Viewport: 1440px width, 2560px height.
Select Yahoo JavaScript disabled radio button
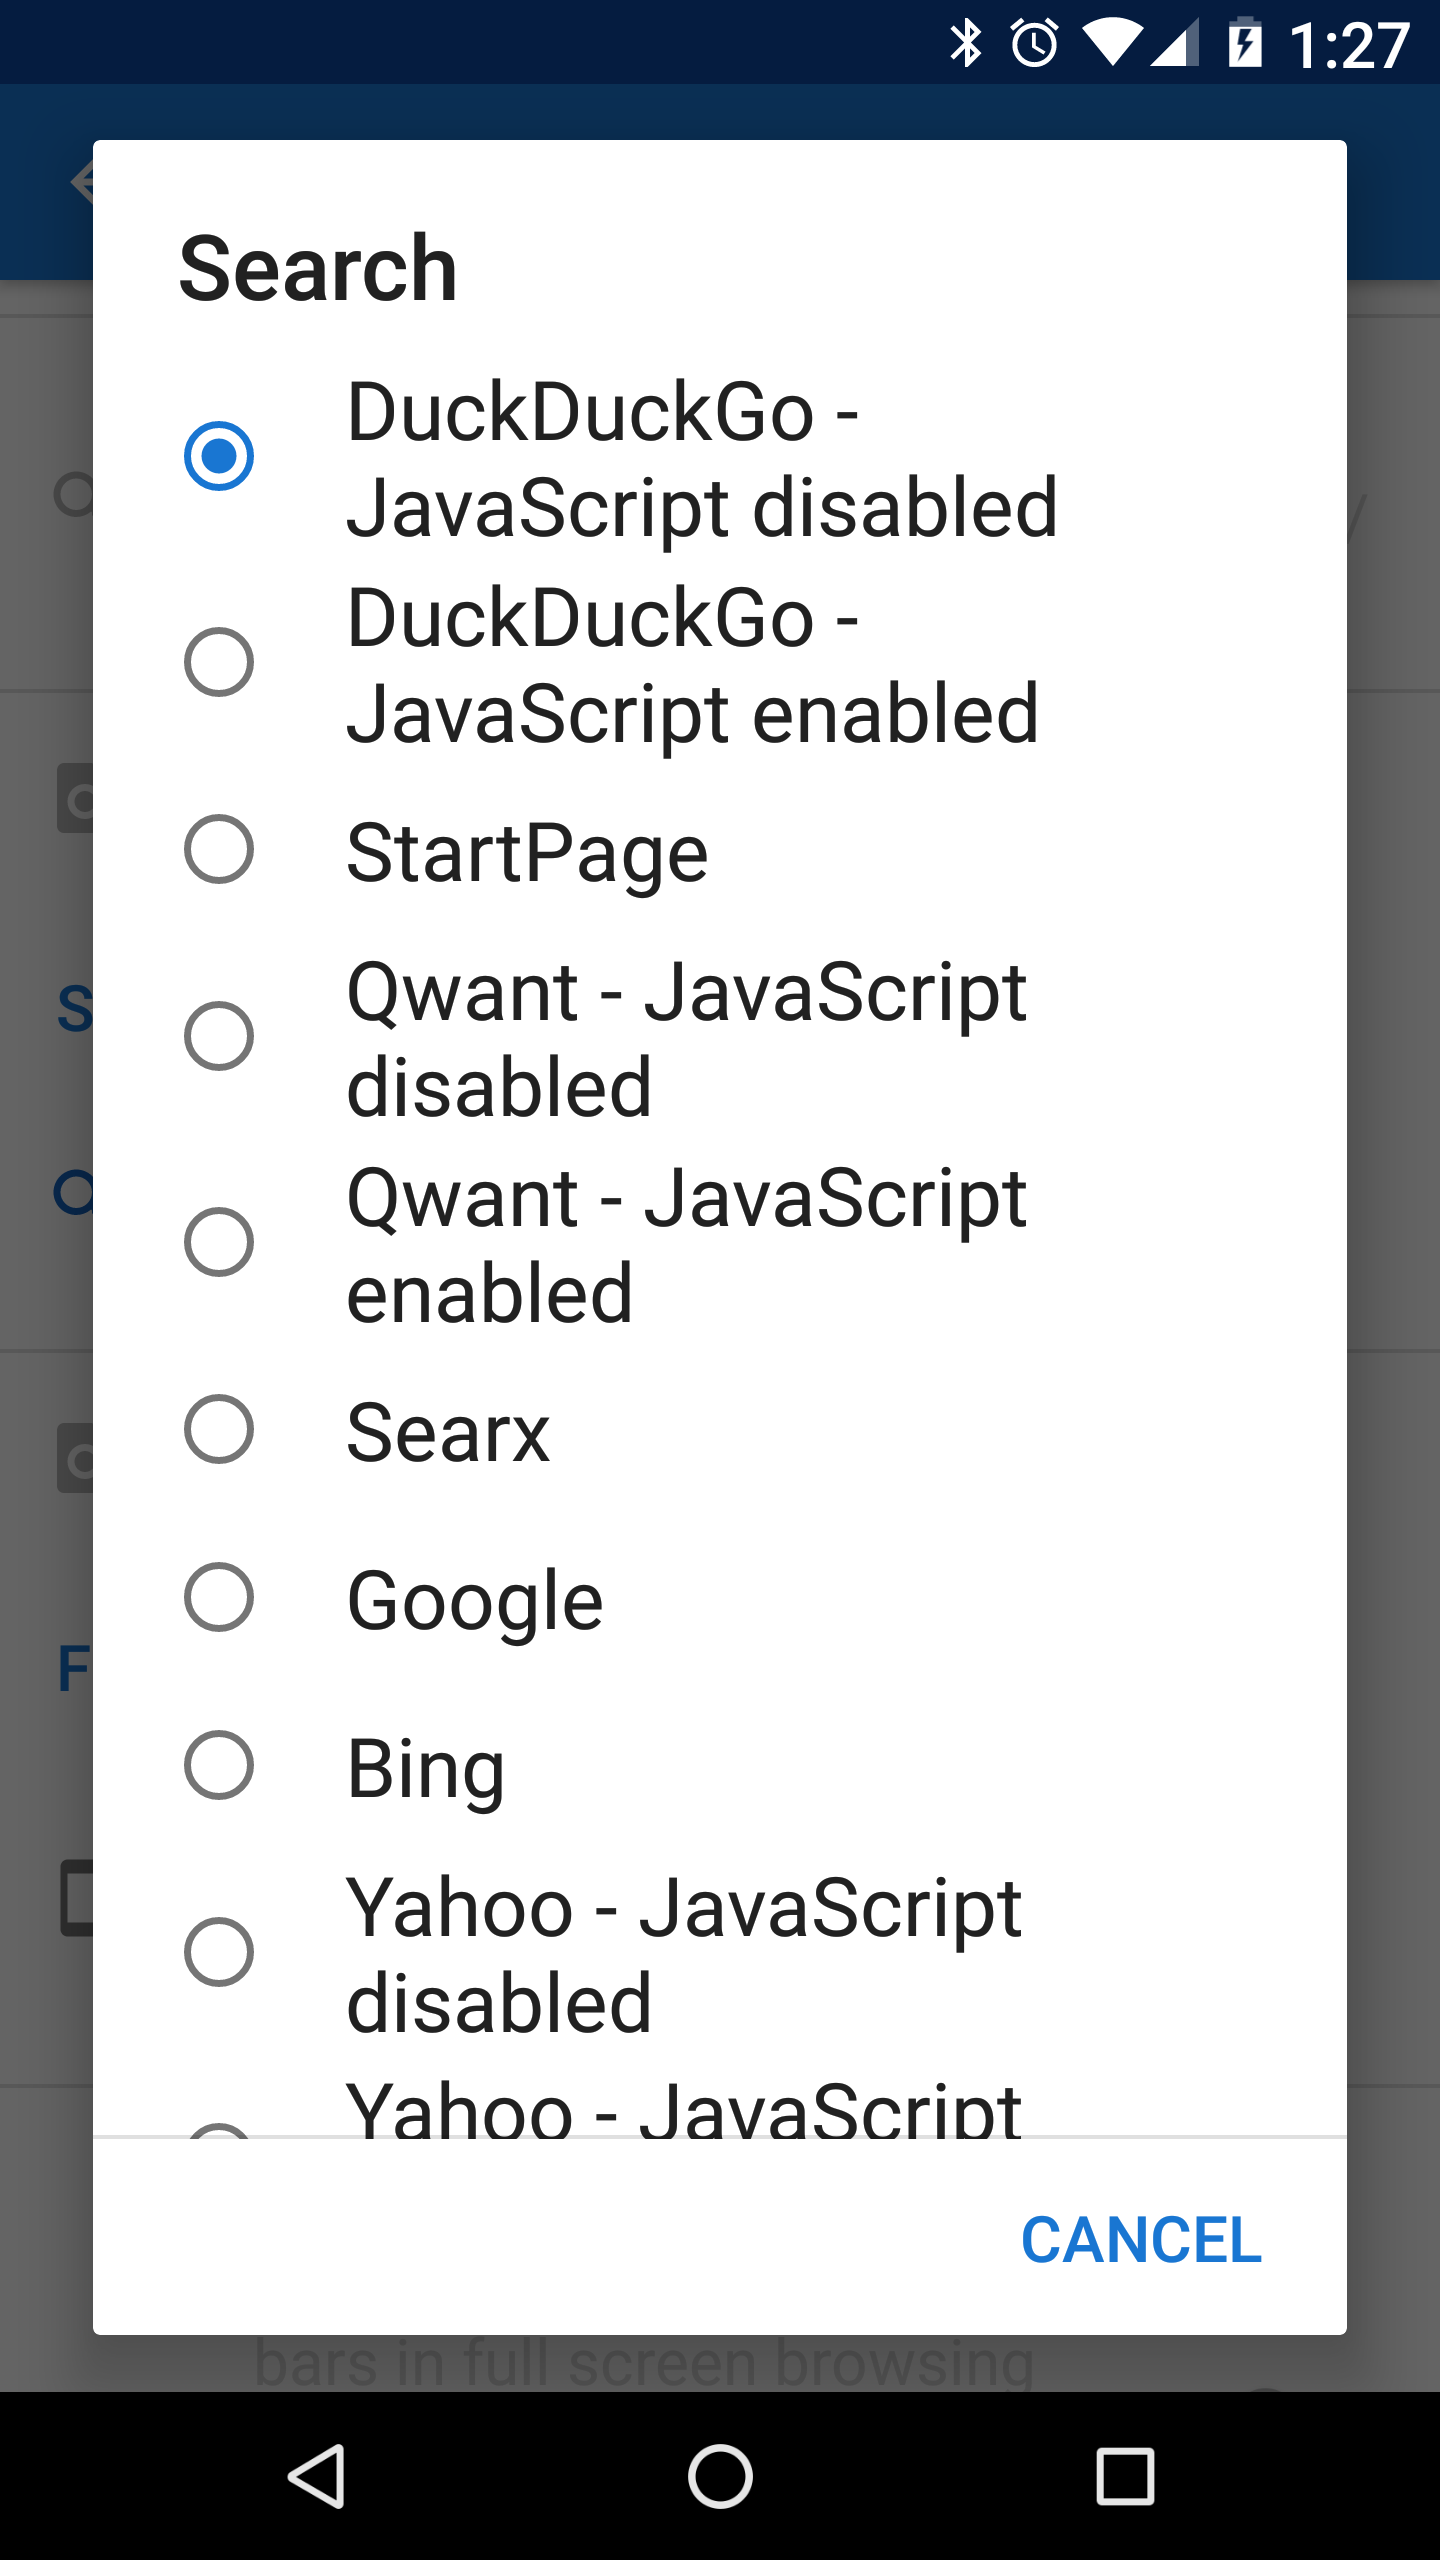coord(219,1952)
